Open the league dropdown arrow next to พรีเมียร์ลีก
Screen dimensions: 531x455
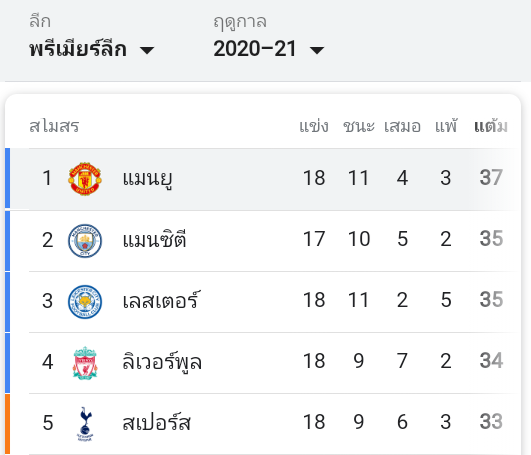pos(147,50)
